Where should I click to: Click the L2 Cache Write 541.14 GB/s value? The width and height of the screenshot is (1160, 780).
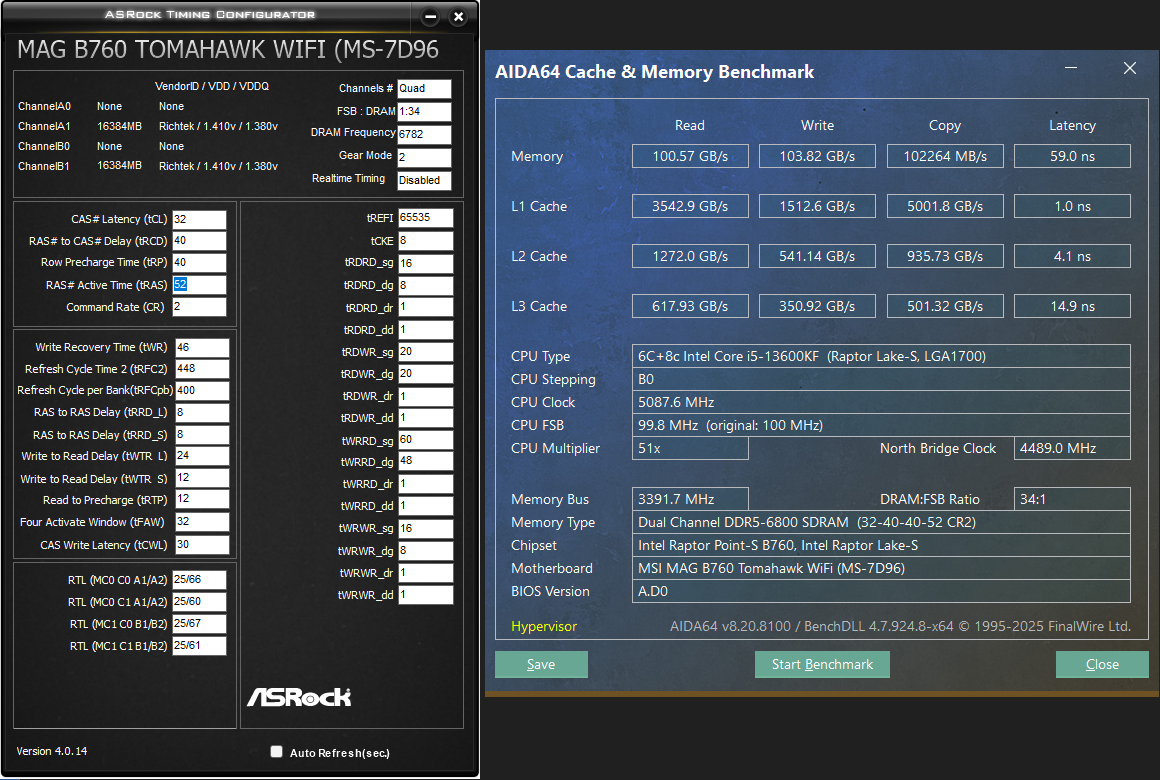(x=817, y=256)
